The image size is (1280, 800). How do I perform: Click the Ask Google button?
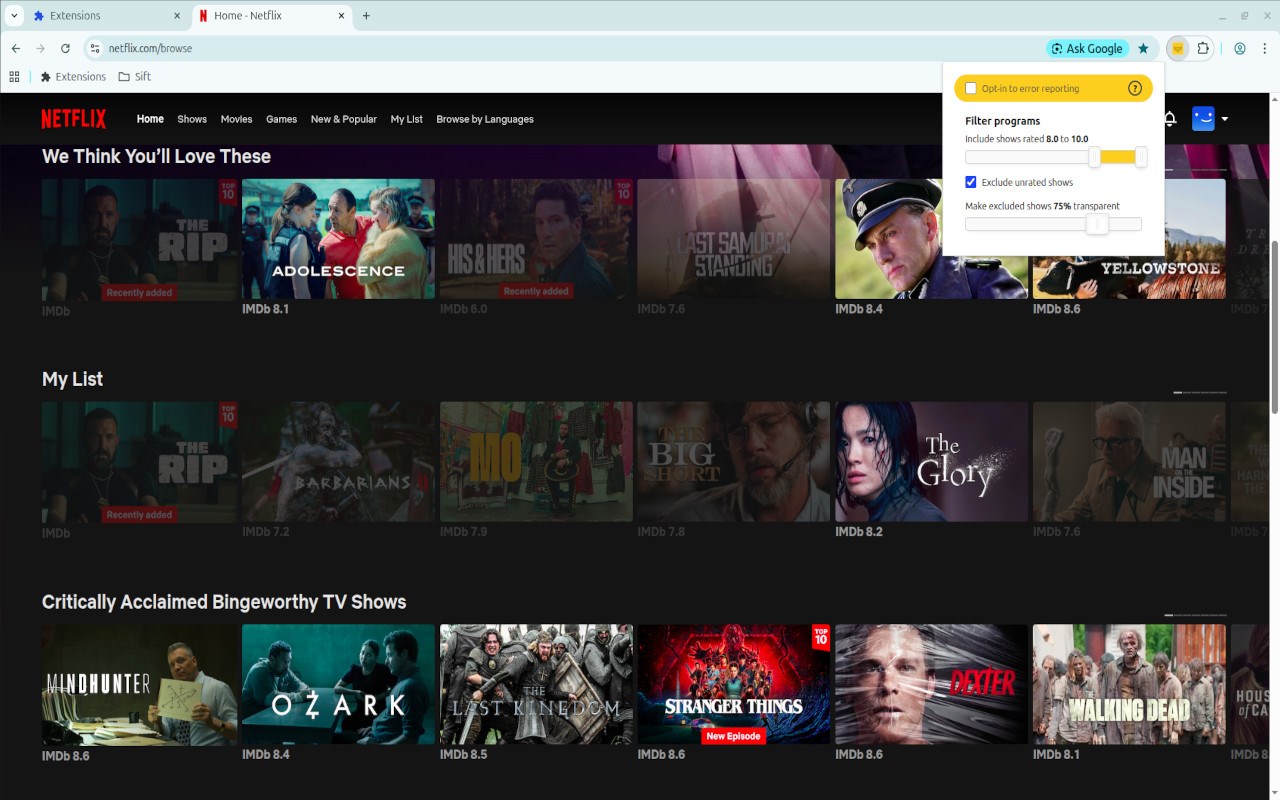tap(1087, 48)
